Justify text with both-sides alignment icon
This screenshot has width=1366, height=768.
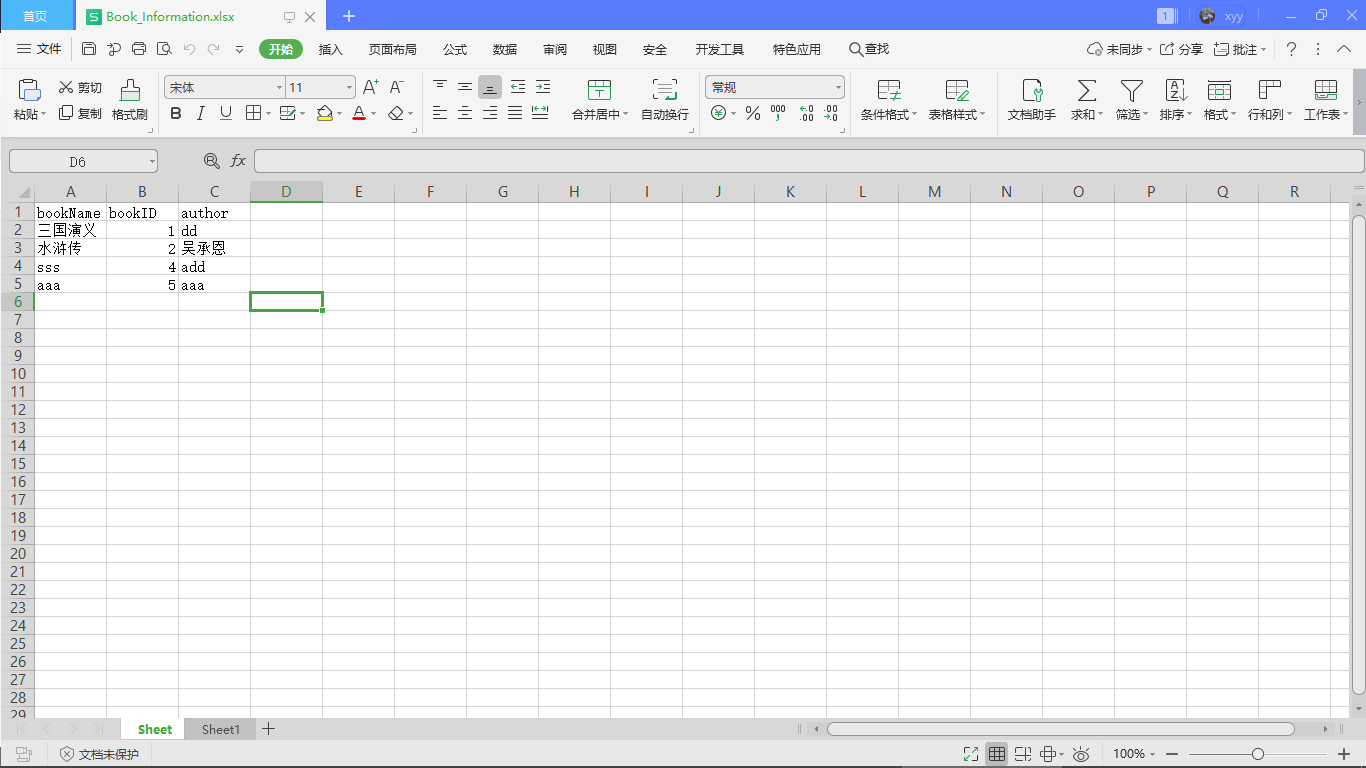coord(515,113)
